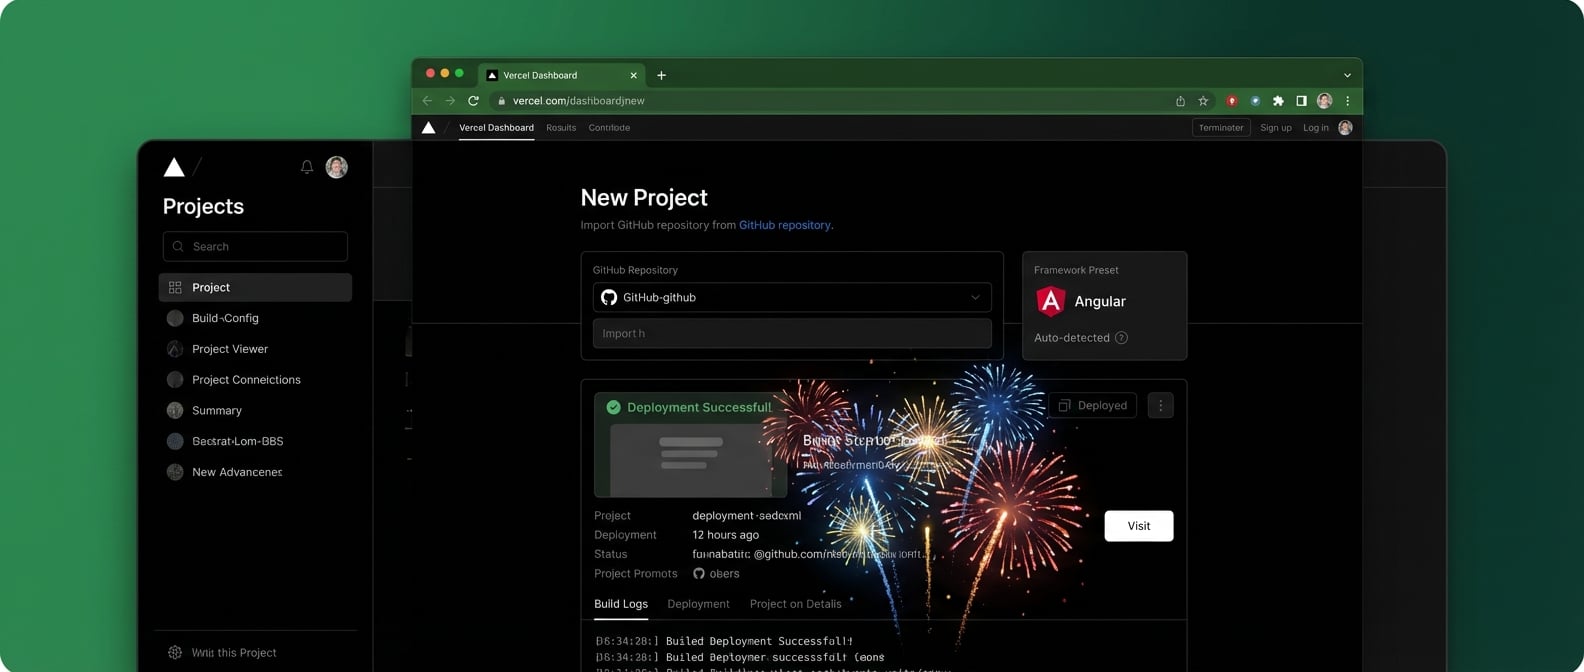Expand the browser tab list chevron
This screenshot has height=672, width=1584.
[1347, 75]
